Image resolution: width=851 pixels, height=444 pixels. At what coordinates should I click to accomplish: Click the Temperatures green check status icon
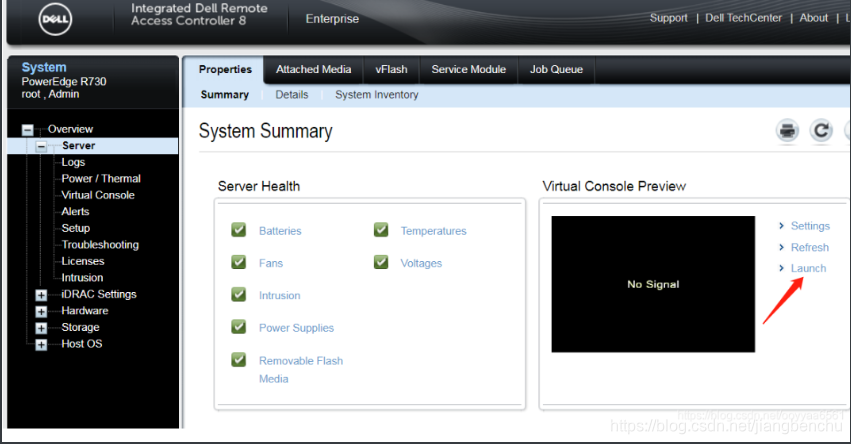tap(381, 230)
